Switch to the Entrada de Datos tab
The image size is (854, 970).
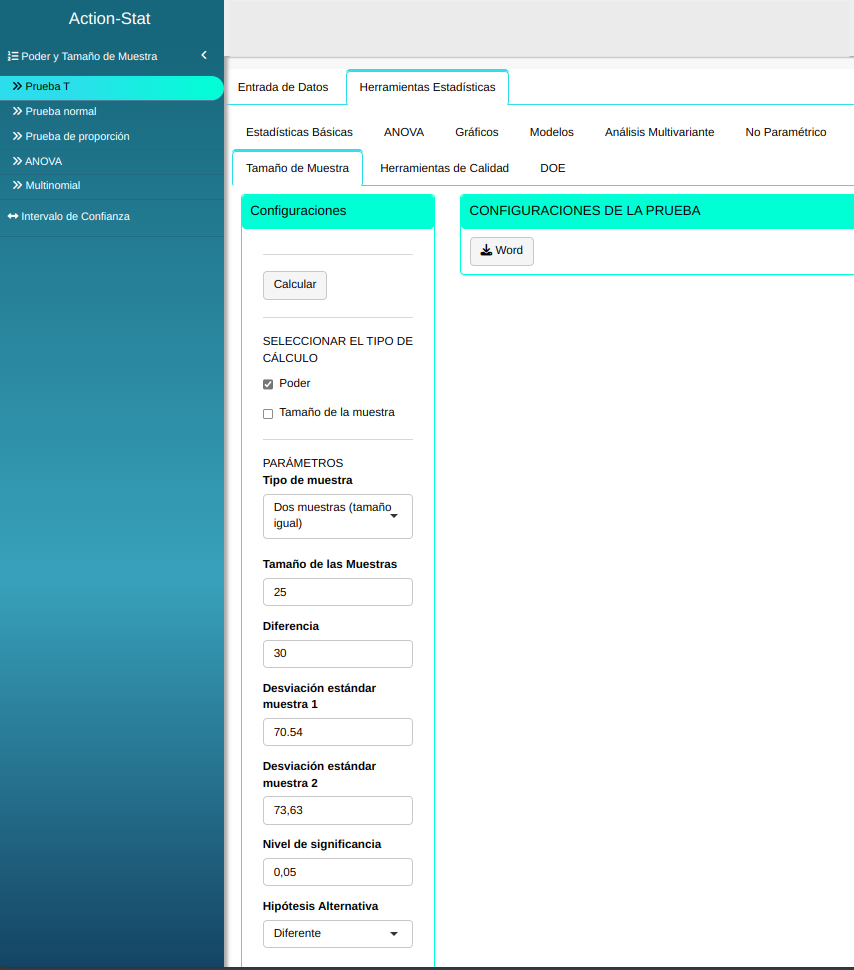coord(283,87)
